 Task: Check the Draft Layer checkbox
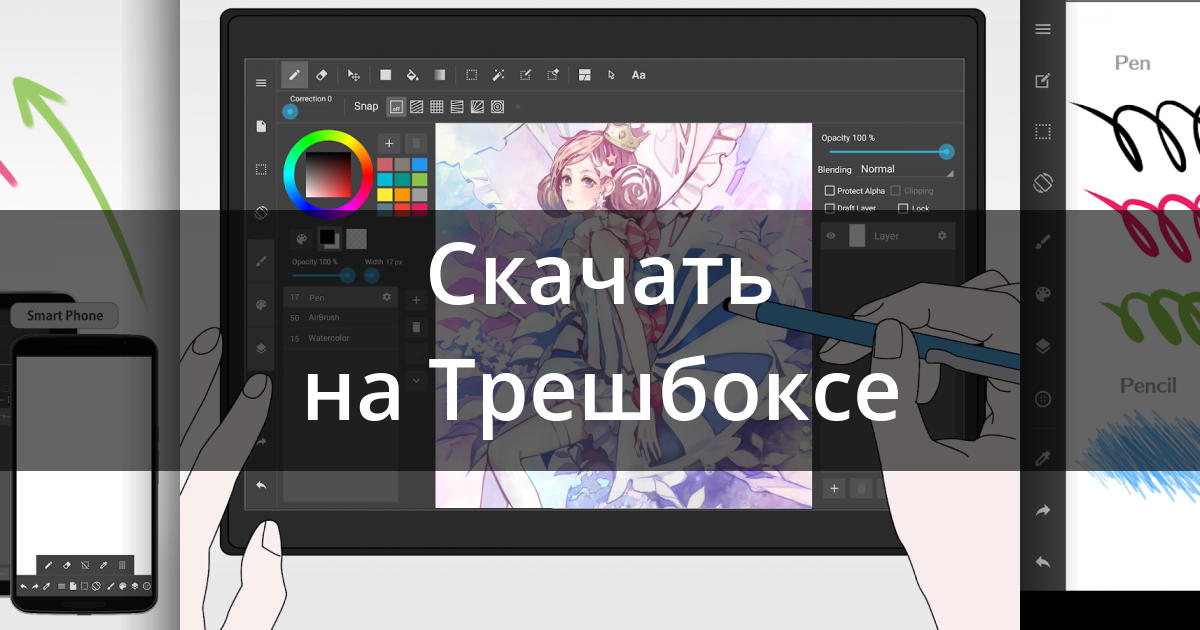(829, 208)
